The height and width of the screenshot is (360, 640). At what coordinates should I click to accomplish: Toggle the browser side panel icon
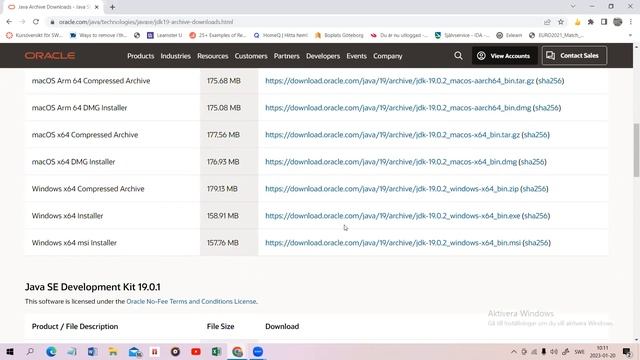(x=604, y=22)
